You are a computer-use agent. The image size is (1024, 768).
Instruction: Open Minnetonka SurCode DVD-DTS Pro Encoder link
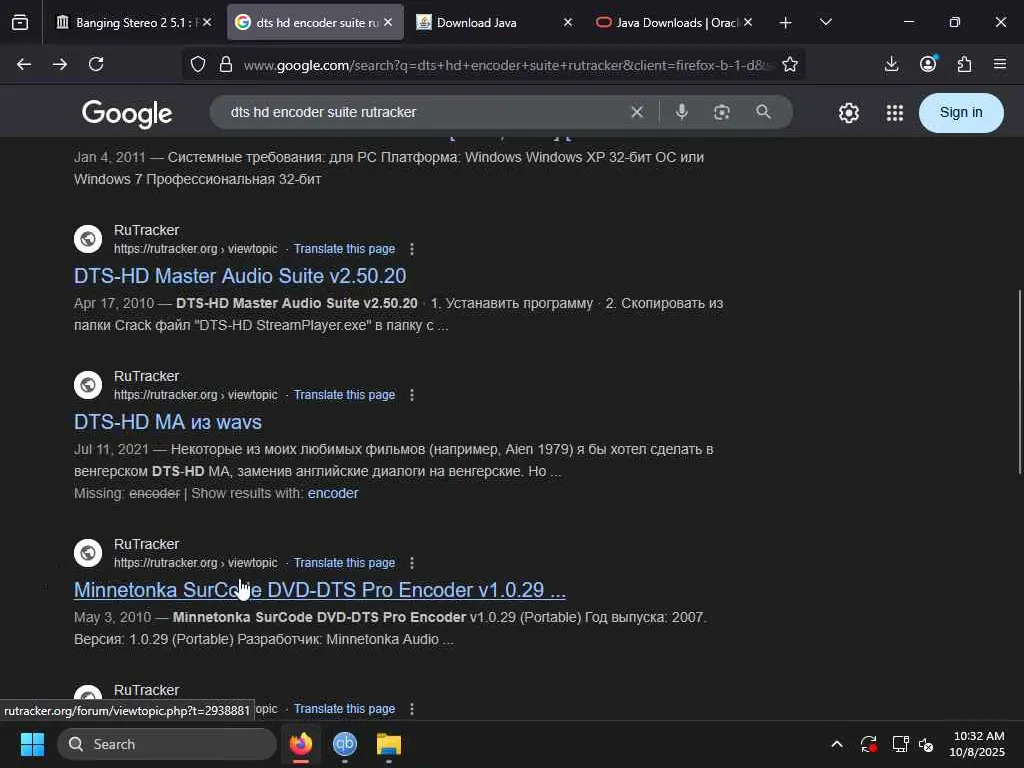[320, 590]
